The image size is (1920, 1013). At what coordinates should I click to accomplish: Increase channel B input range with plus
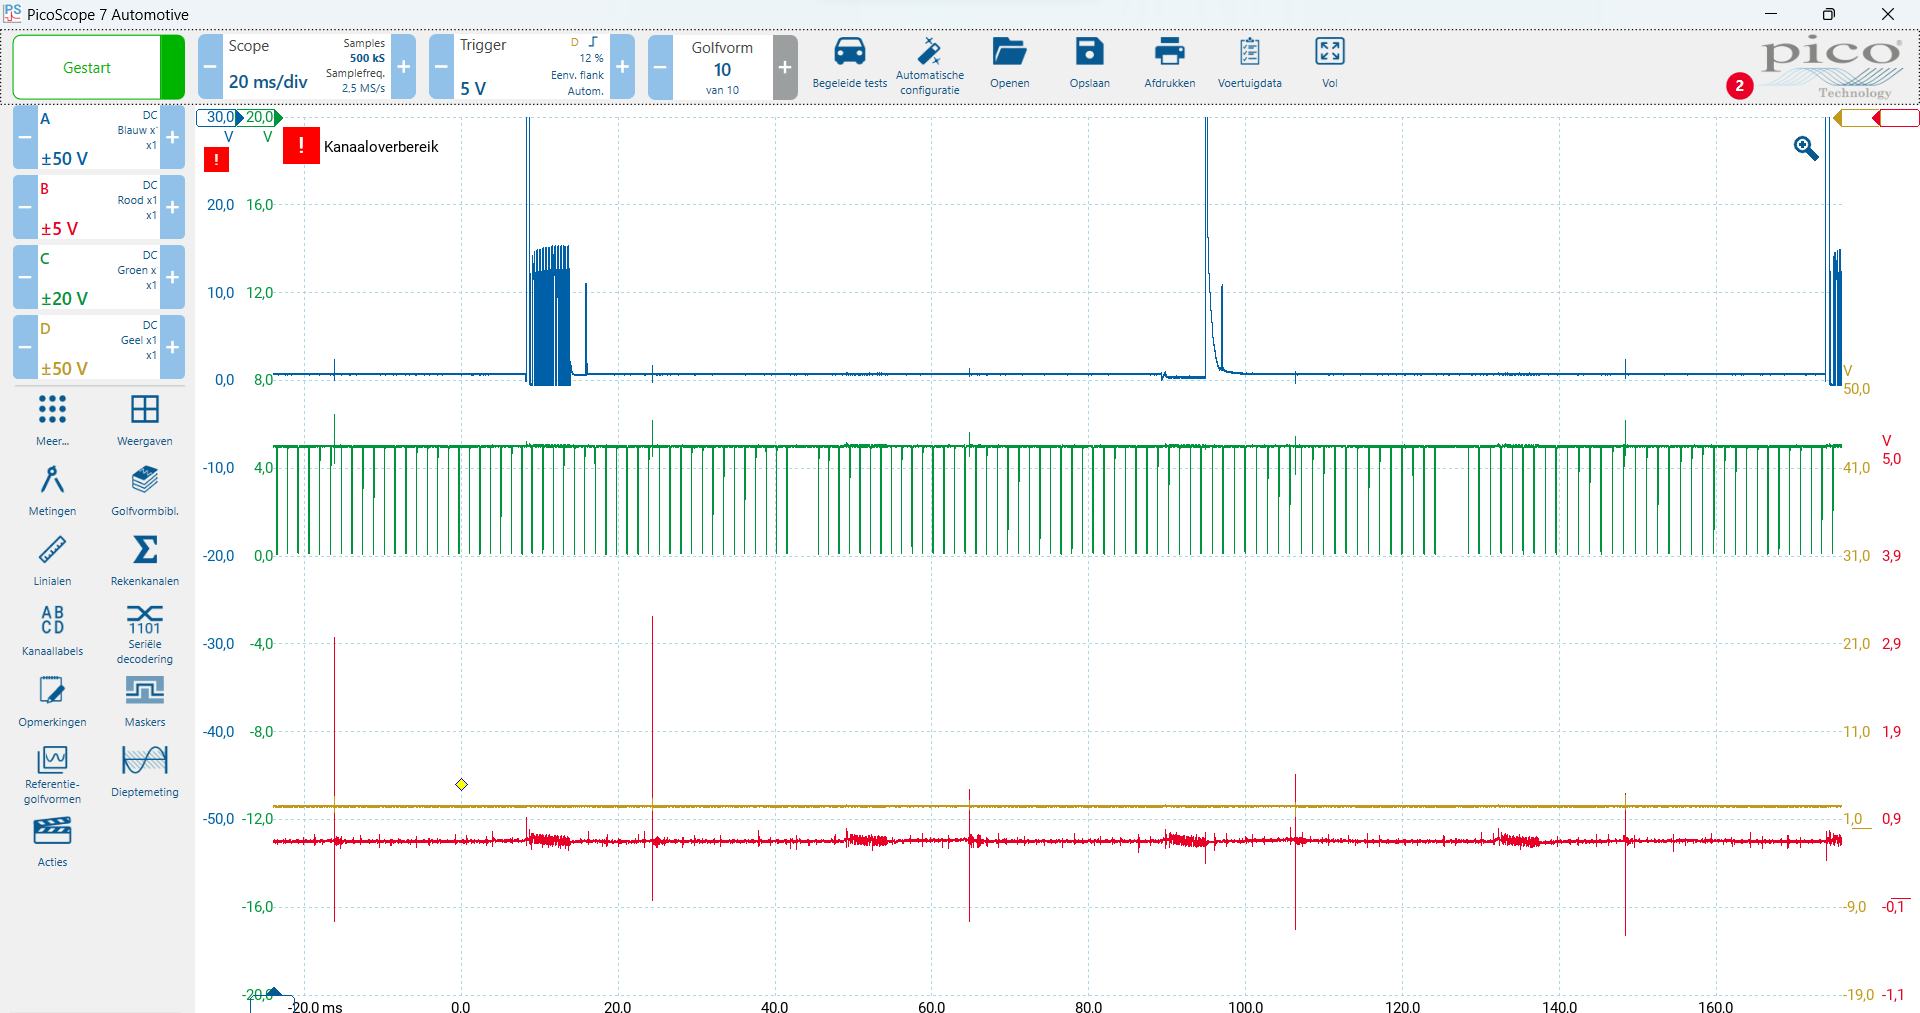[x=172, y=208]
